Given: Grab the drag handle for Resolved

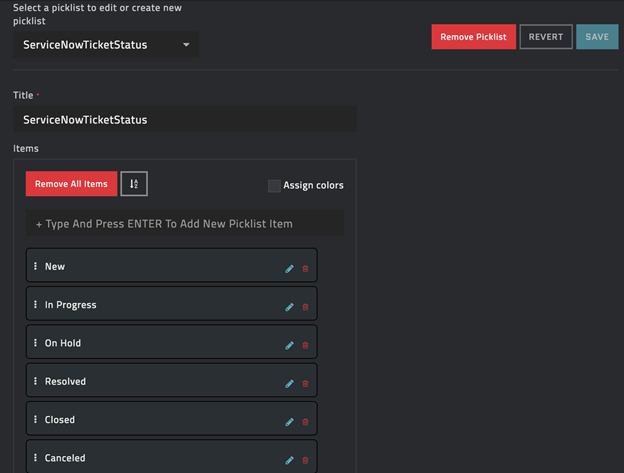Looking at the screenshot, I should pos(35,381).
